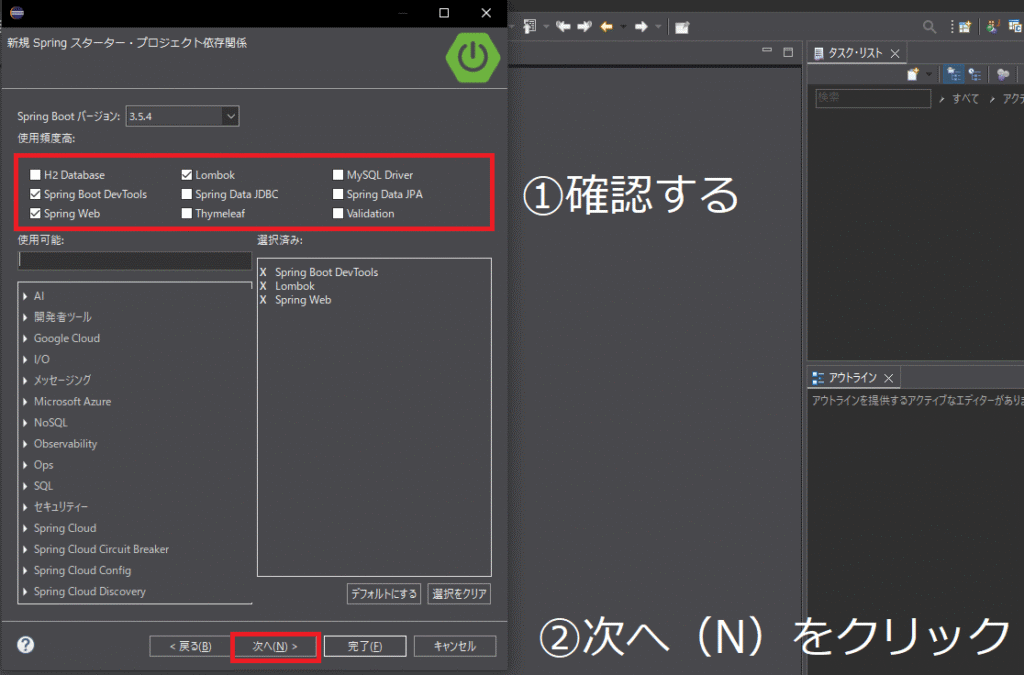Remove Spring Boot DevTools from selected list
Viewport: 1024px width, 675px height.
pos(263,272)
